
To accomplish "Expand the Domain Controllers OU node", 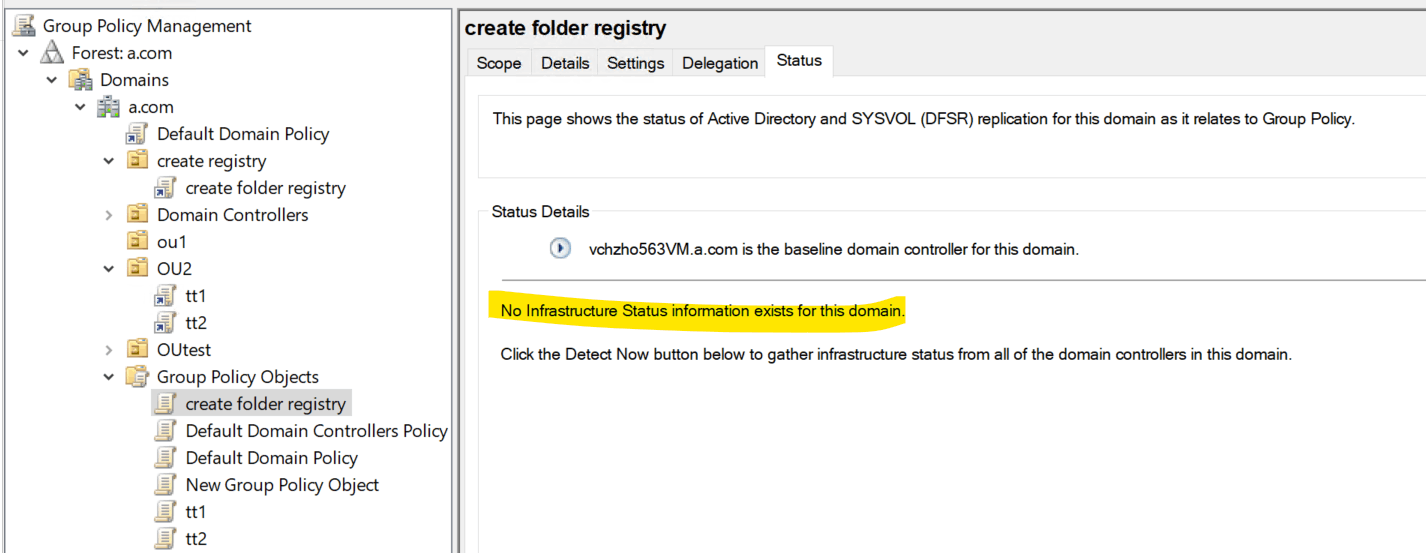I will [x=109, y=215].
